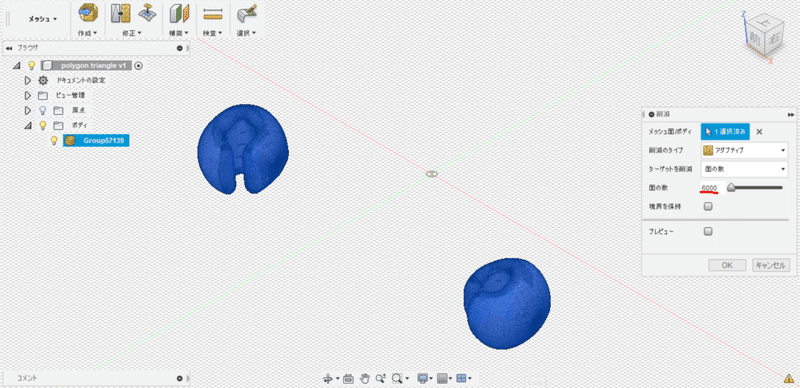Click the upper-left blue mesh body in viewport
This screenshot has height=388, width=800.
pos(243,149)
